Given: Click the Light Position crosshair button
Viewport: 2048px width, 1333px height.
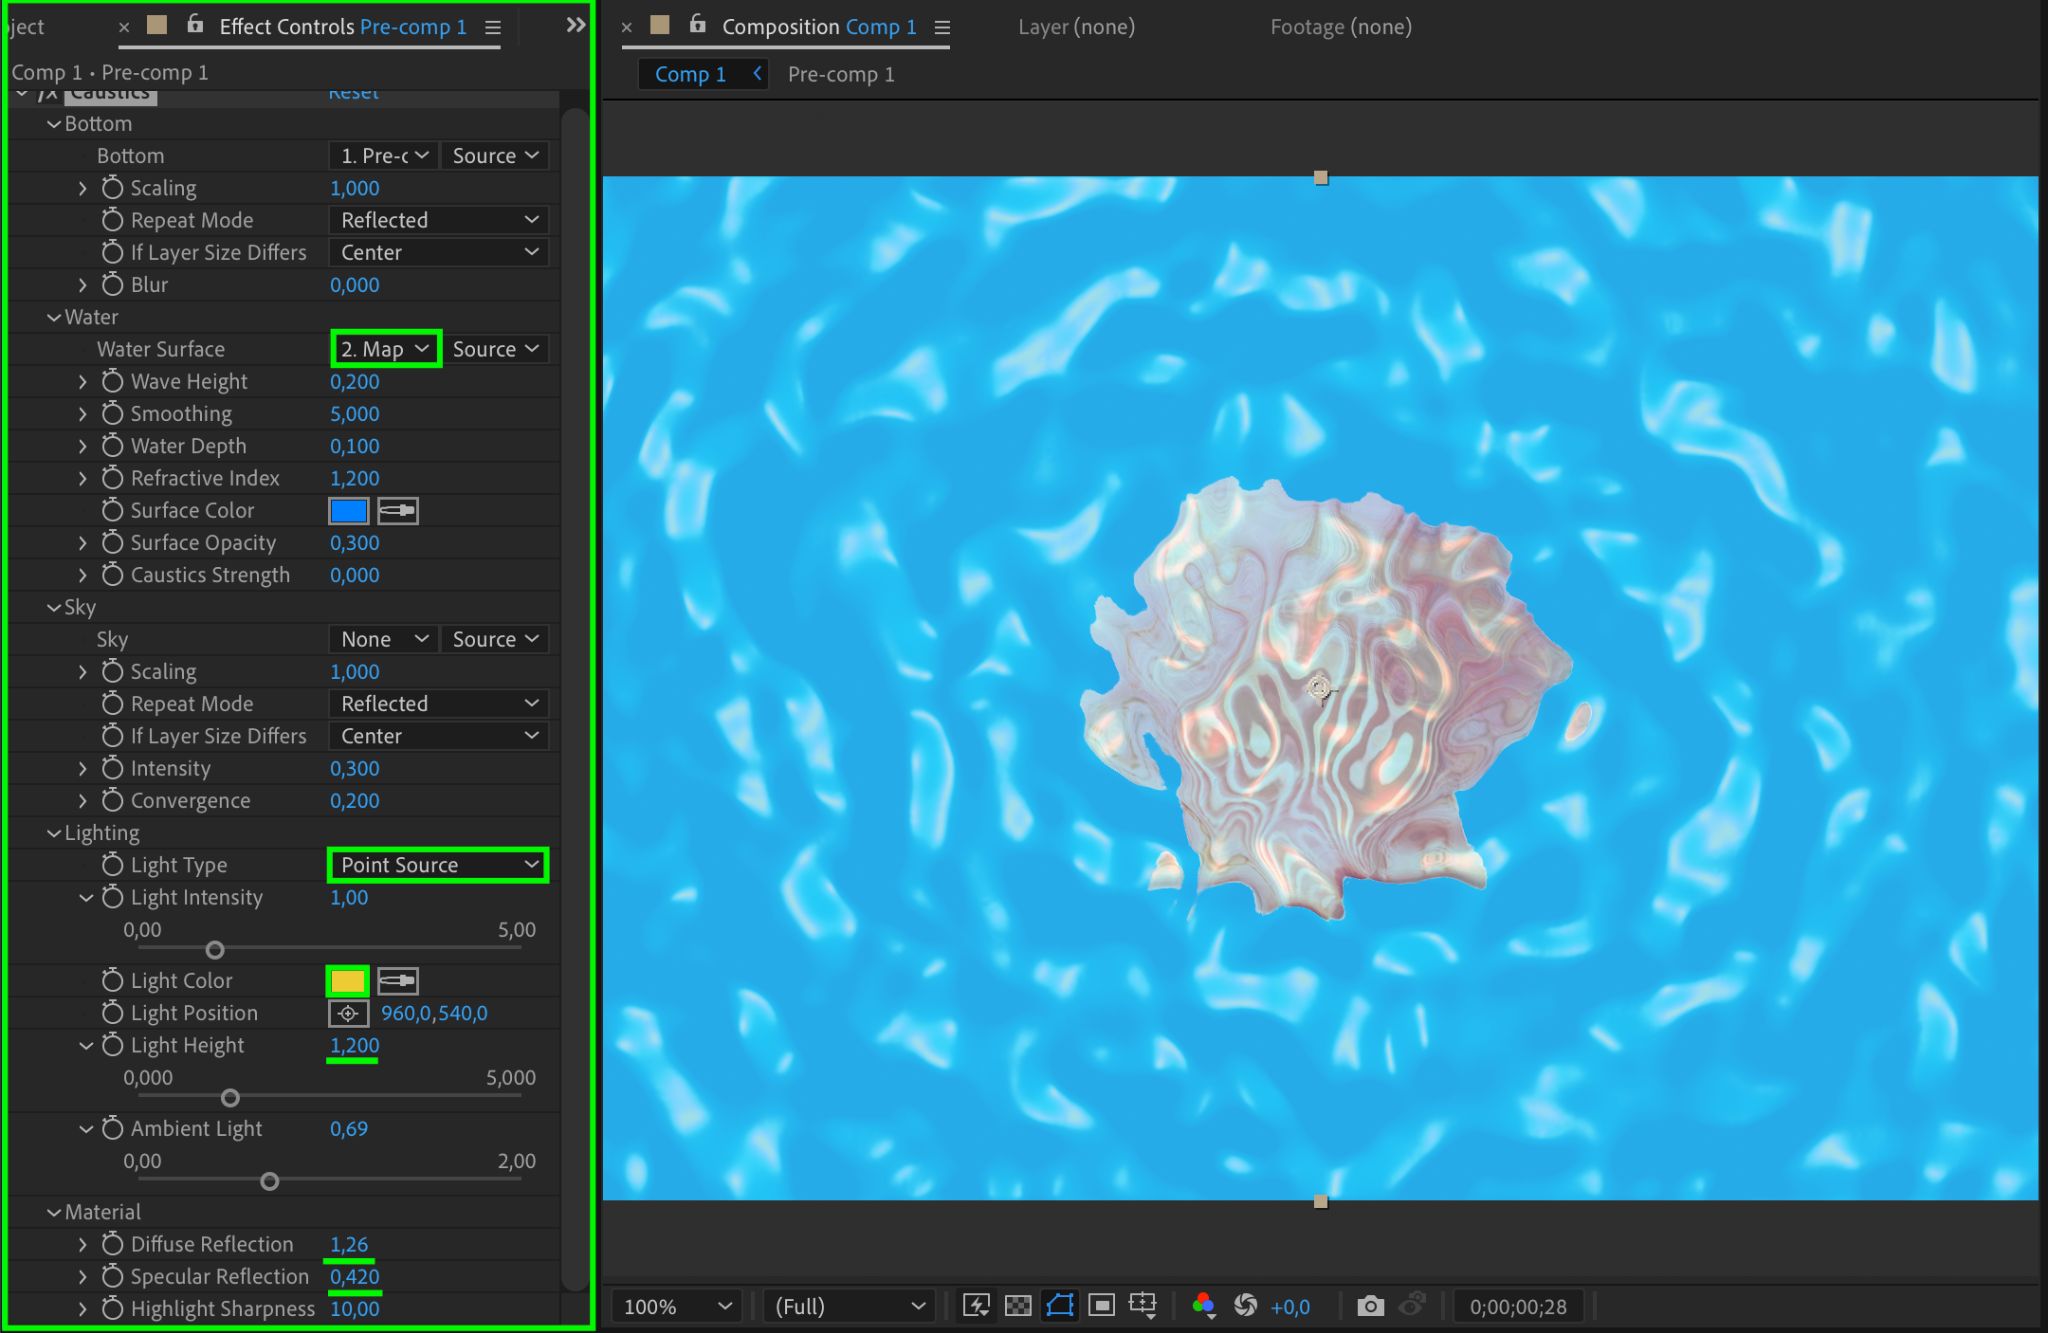Looking at the screenshot, I should pyautogui.click(x=348, y=1013).
